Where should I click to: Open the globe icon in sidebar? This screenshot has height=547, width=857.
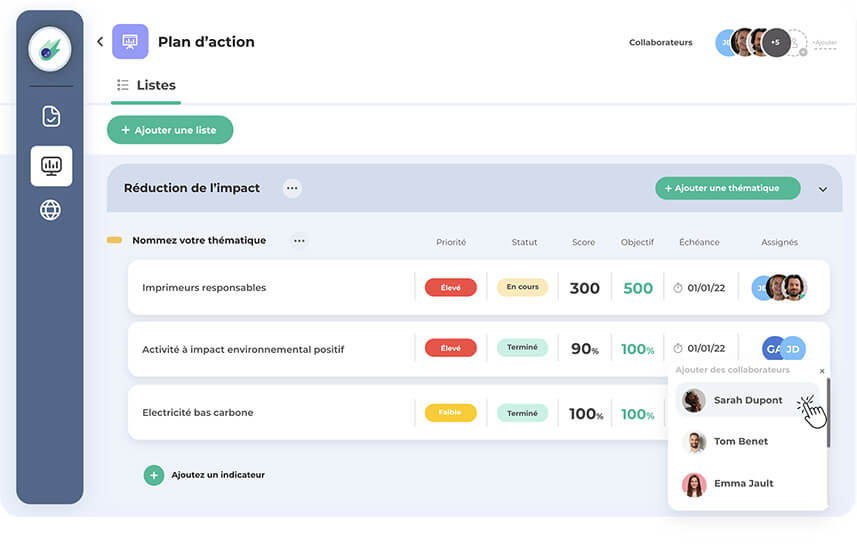51,210
